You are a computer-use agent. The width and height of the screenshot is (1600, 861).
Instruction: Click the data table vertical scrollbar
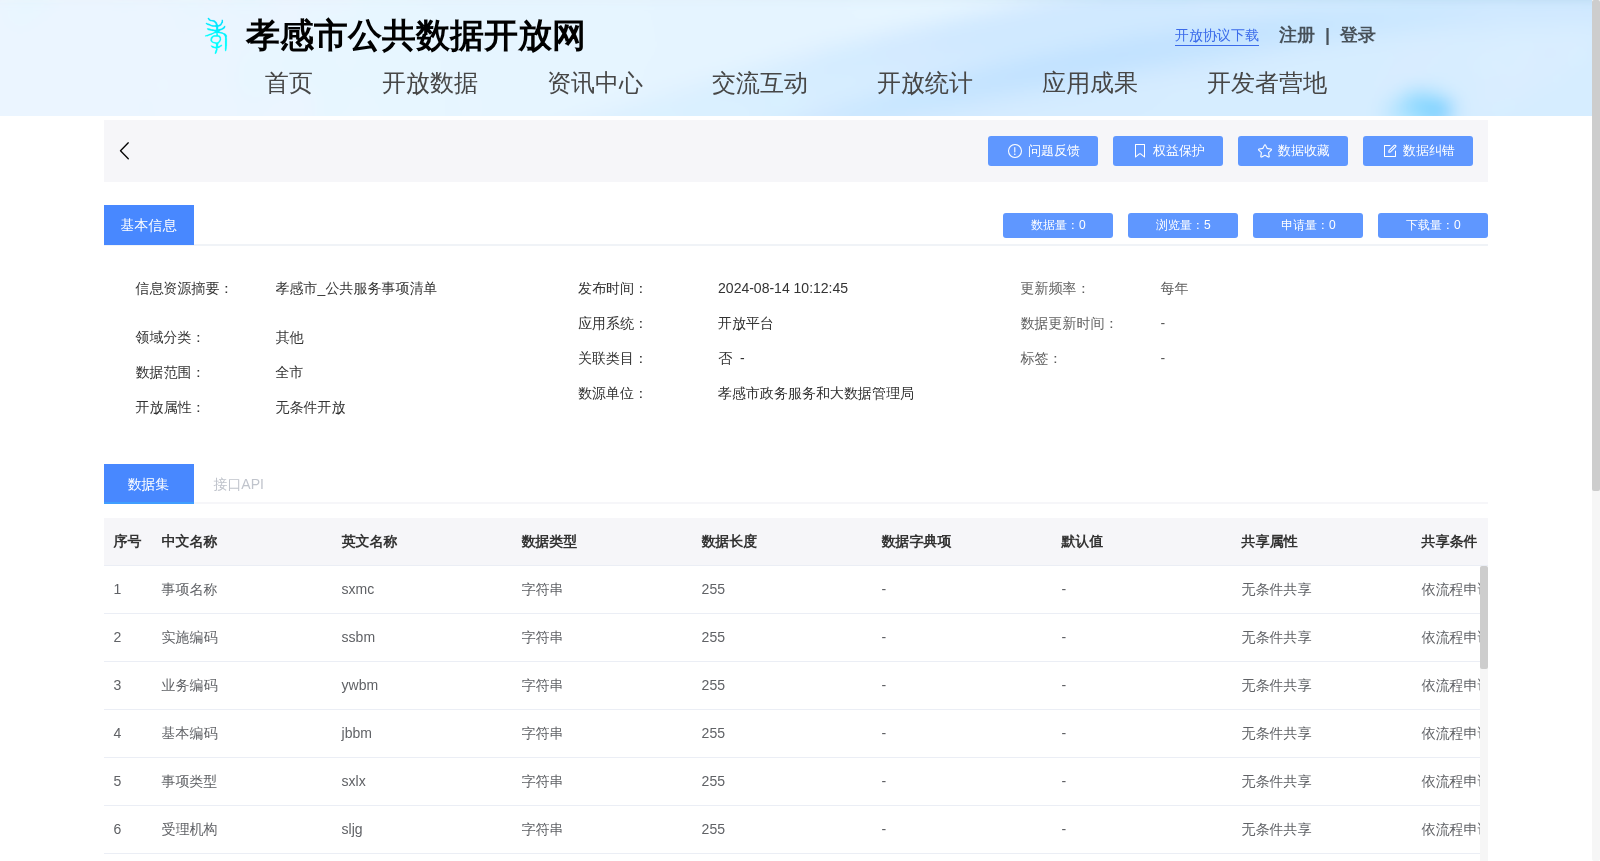(1484, 617)
